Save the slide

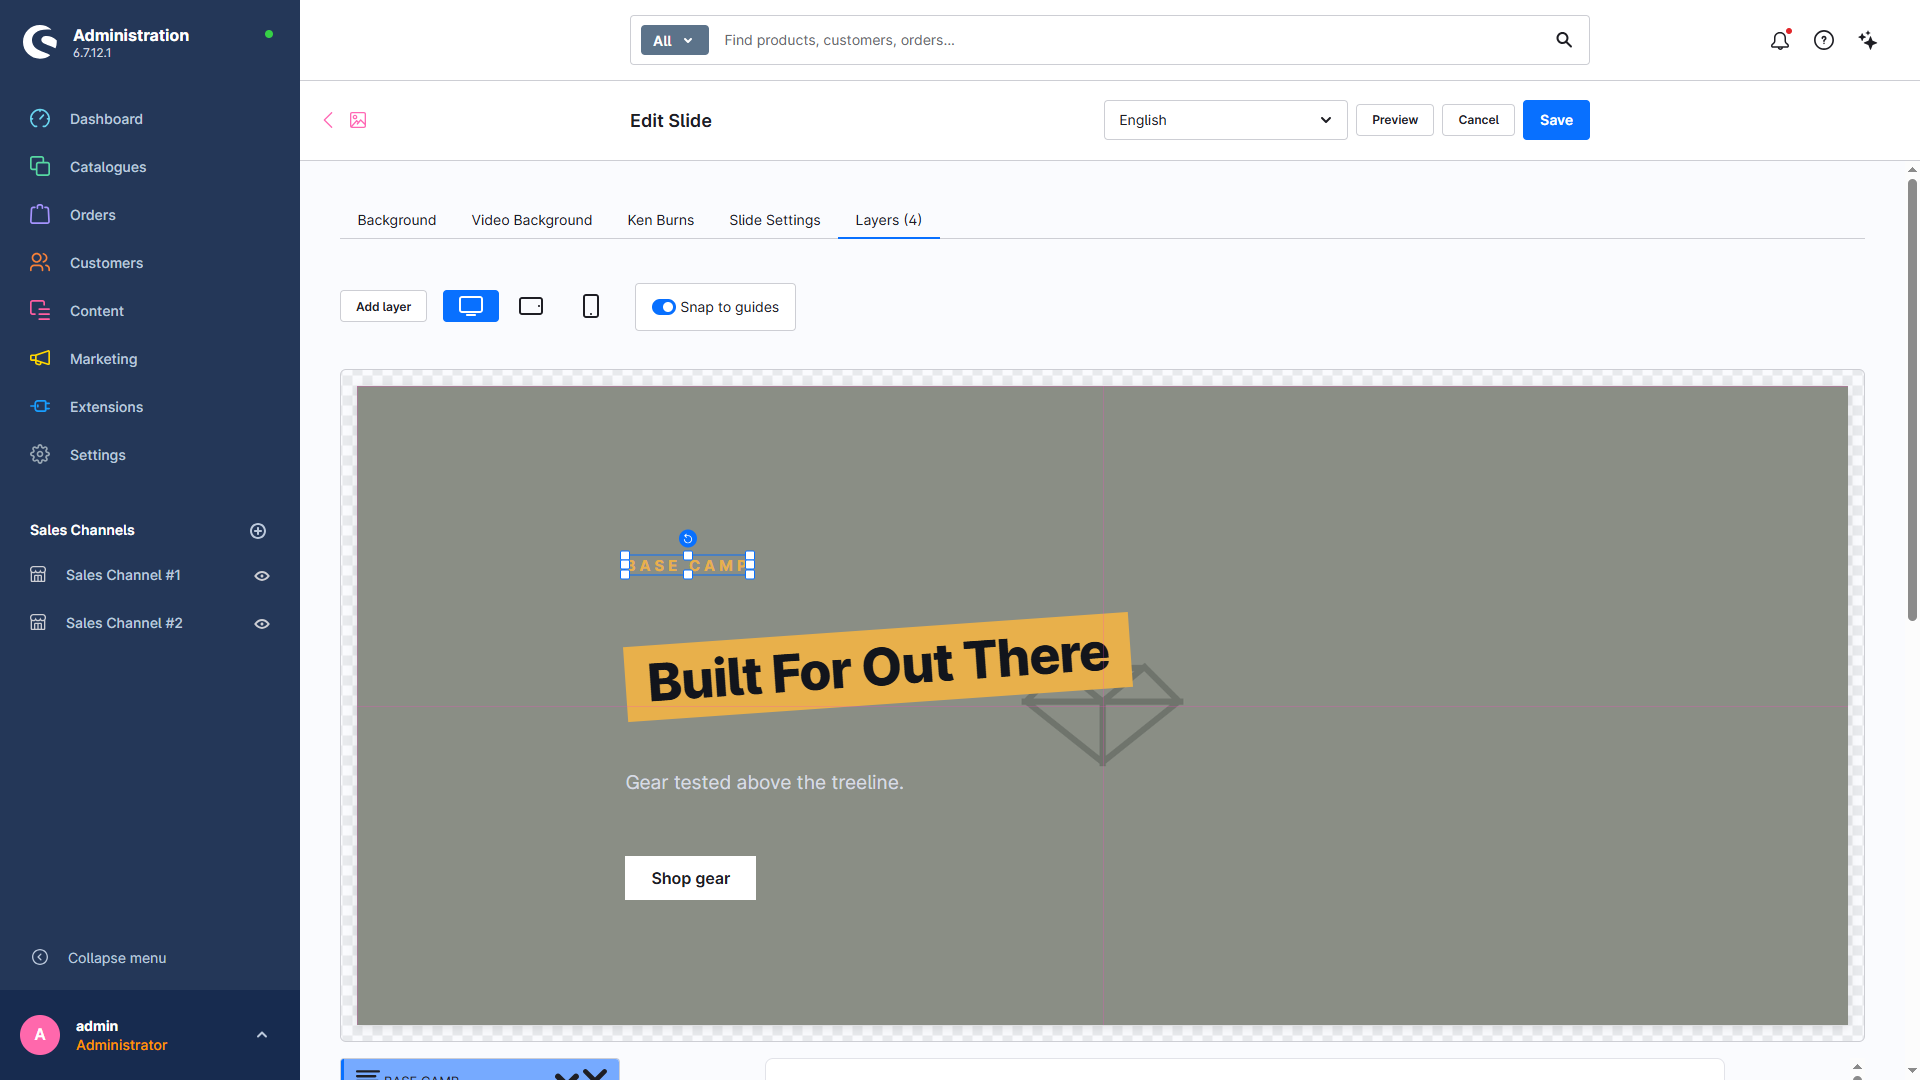1556,120
